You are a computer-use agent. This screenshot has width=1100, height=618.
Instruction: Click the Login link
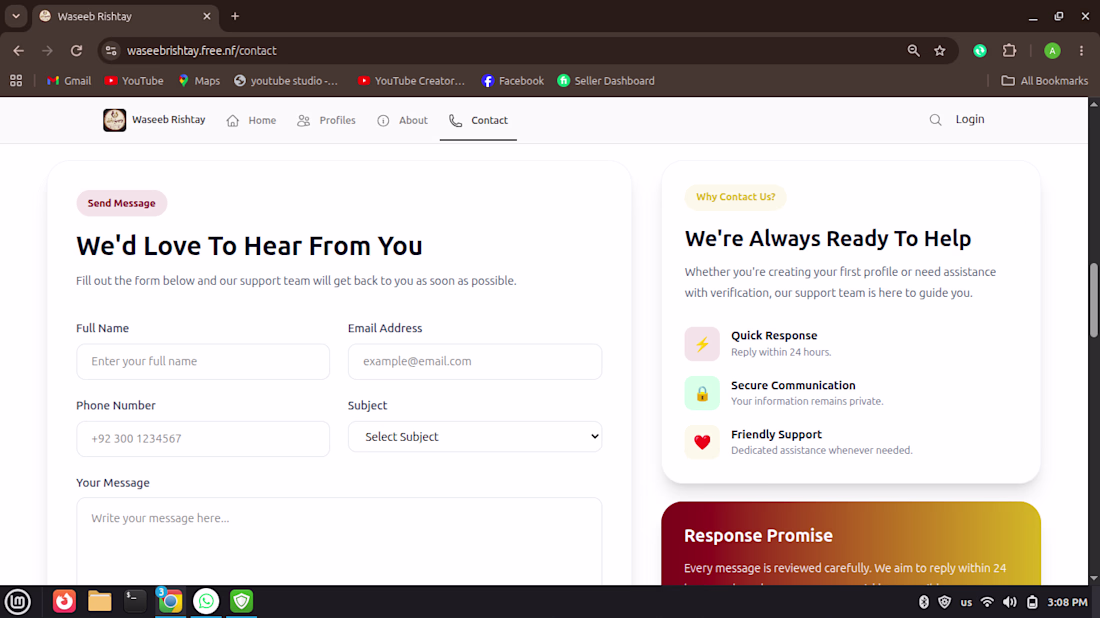[970, 119]
